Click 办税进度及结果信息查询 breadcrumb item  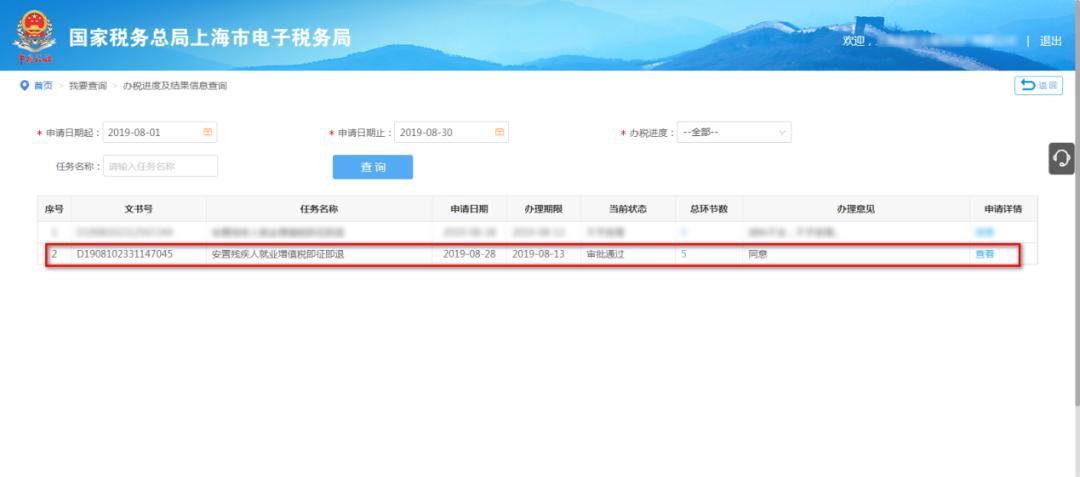click(x=175, y=86)
